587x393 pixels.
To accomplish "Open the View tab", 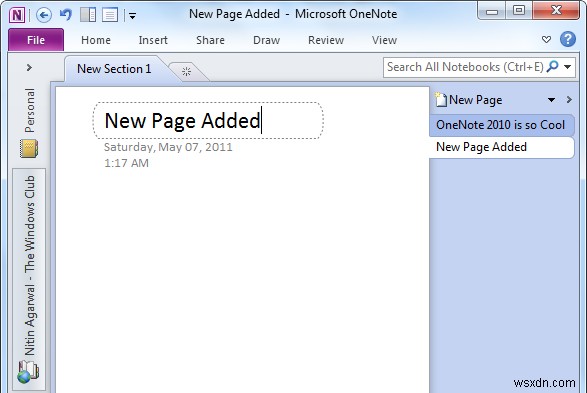I will point(384,40).
